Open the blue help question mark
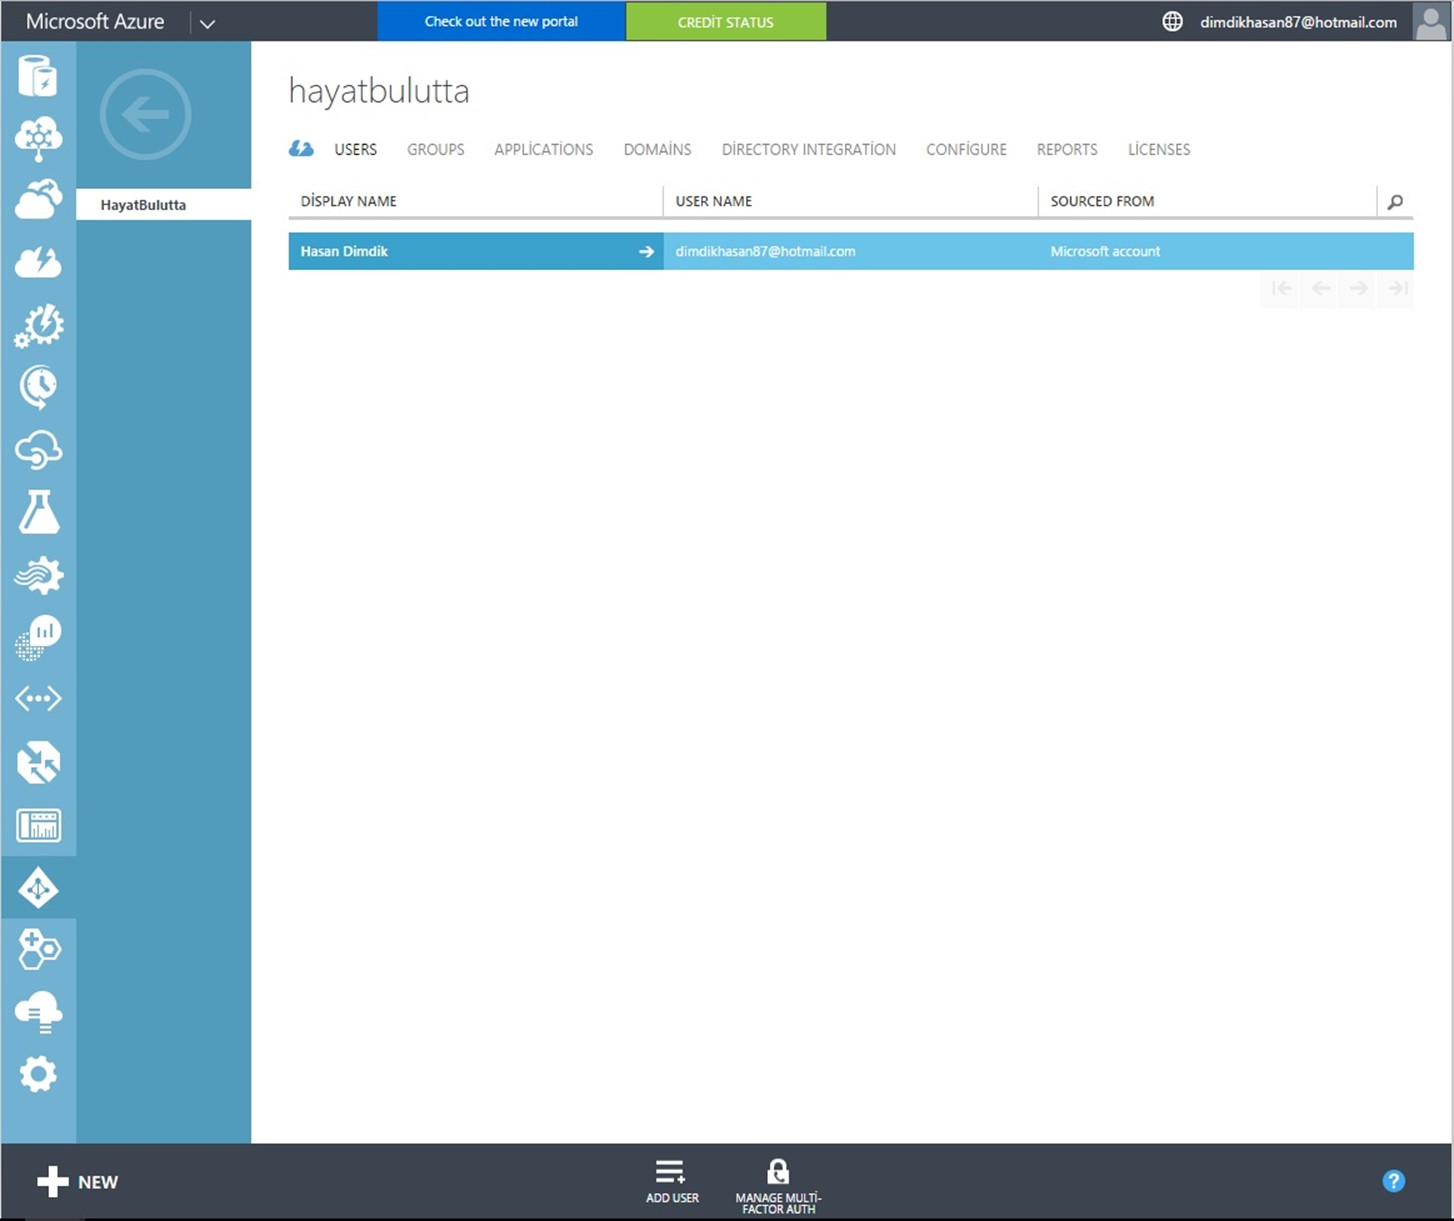This screenshot has width=1454, height=1221. (x=1393, y=1181)
